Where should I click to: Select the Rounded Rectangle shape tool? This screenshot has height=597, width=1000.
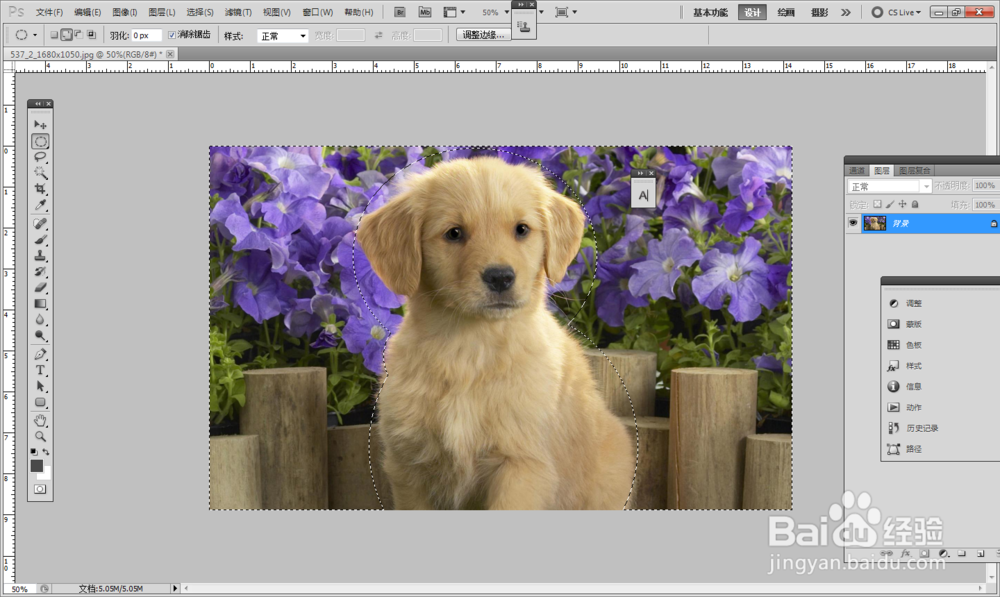(40, 402)
